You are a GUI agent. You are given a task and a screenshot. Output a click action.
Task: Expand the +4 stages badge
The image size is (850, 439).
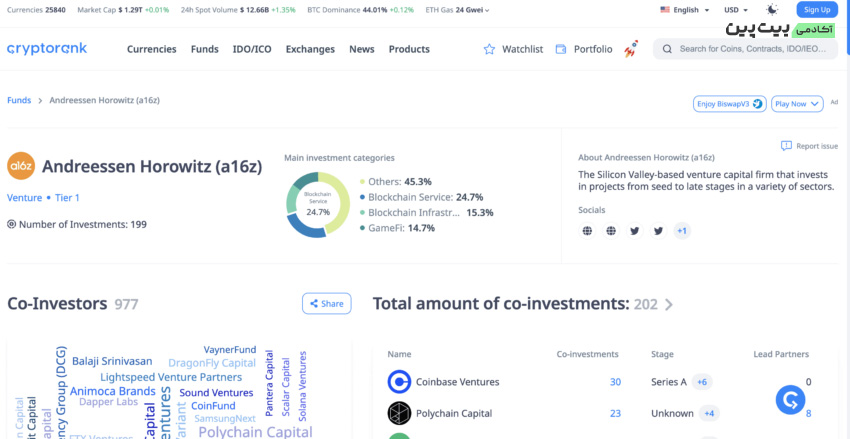click(709, 414)
